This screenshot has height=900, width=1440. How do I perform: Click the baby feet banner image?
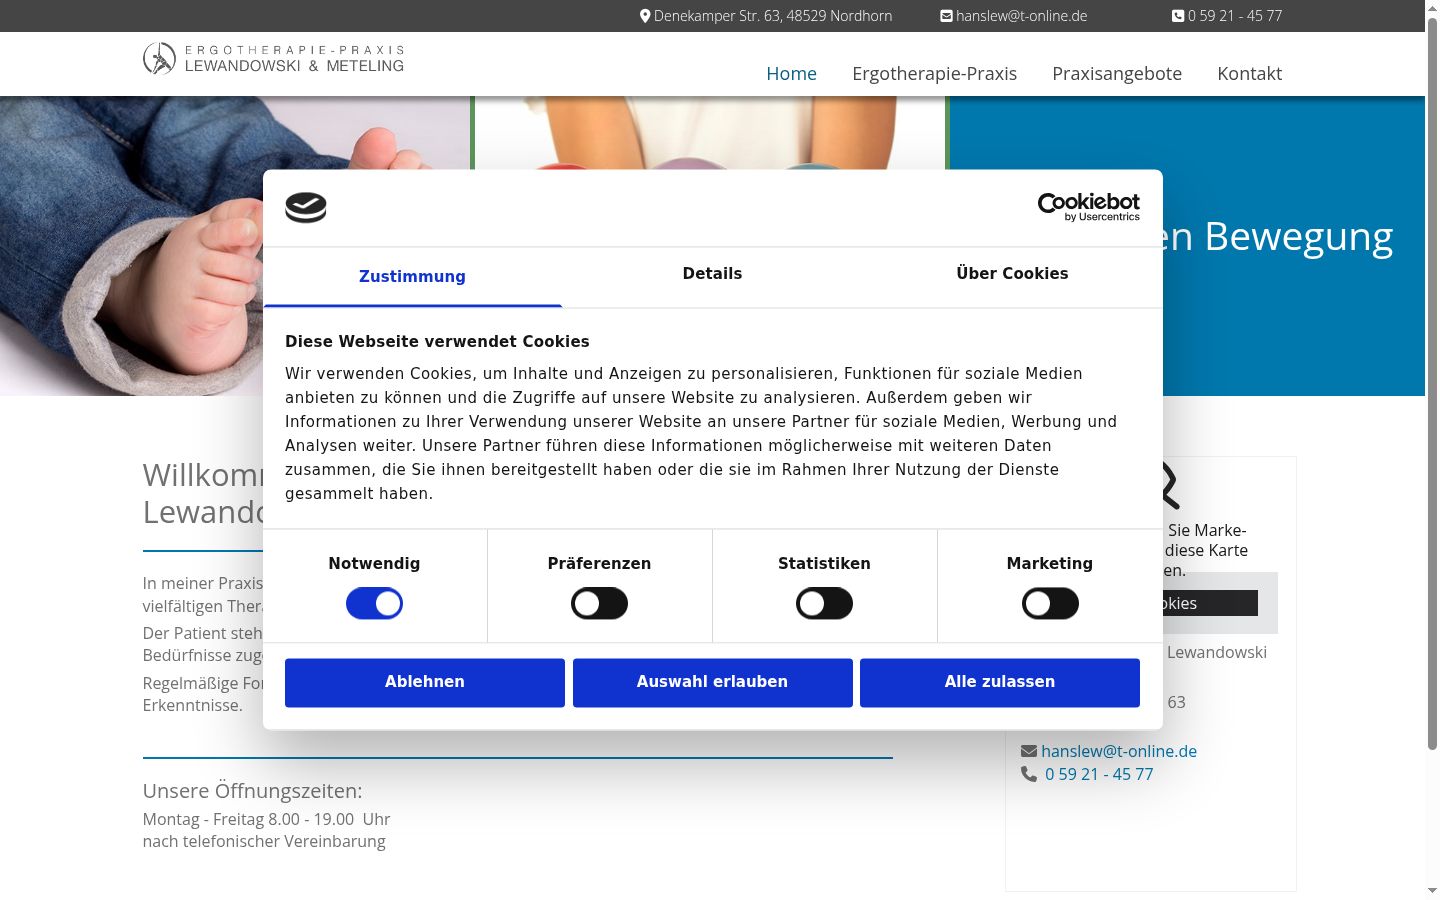tap(235, 246)
